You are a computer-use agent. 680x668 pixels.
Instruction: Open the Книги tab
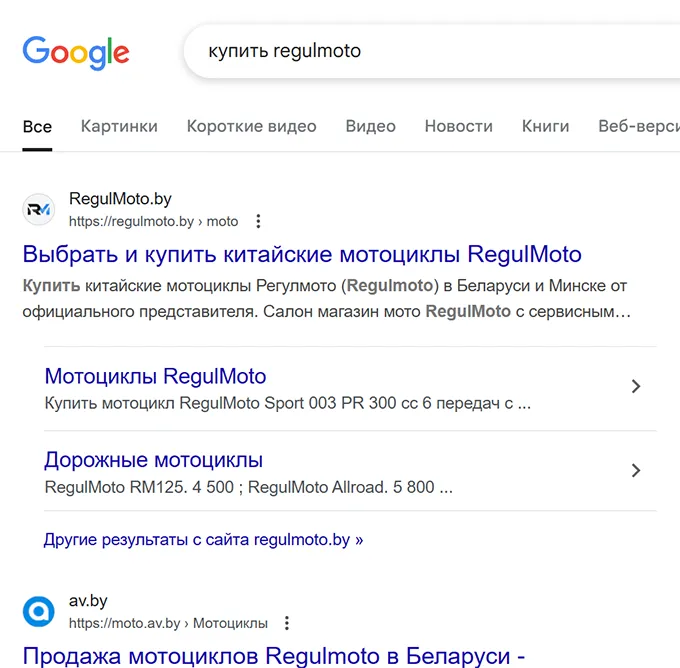pyautogui.click(x=545, y=126)
